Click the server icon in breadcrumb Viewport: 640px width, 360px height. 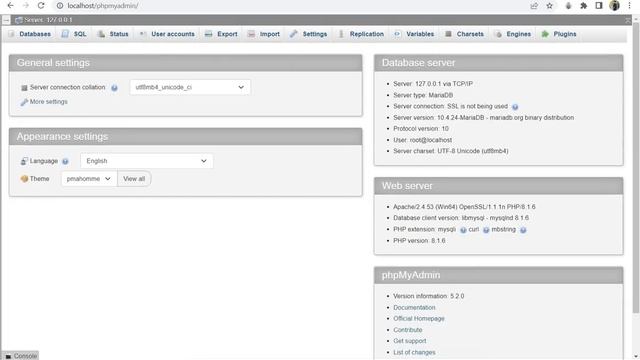(x=19, y=20)
